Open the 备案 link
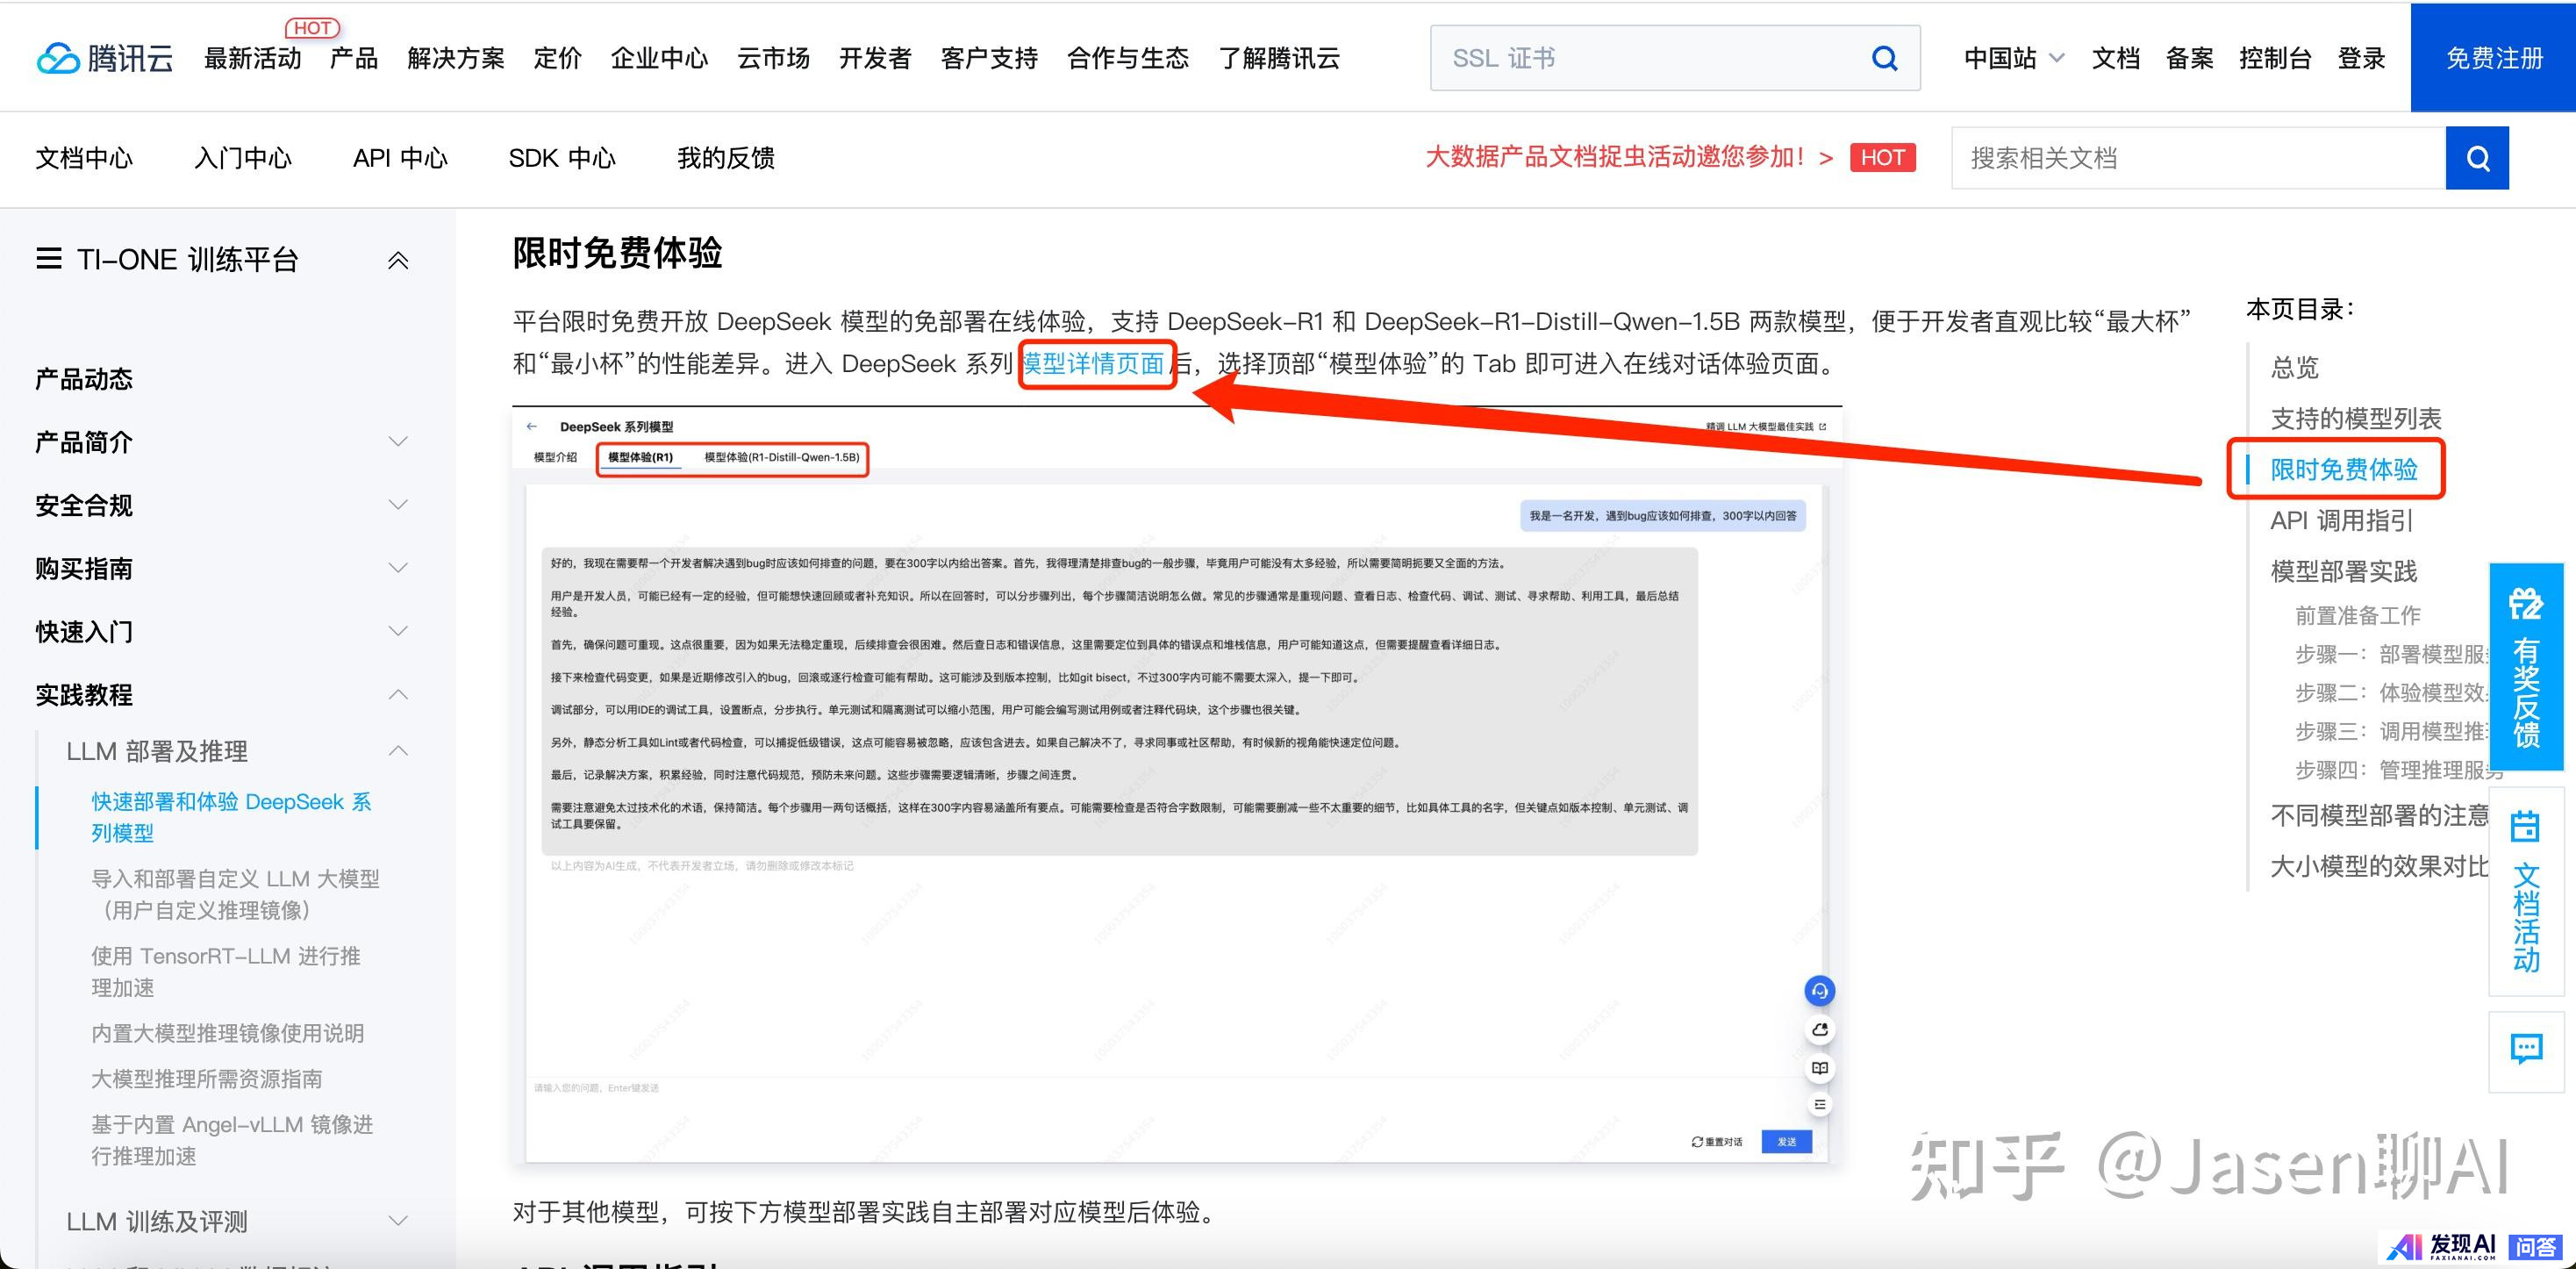This screenshot has height=1269, width=2576. (x=2189, y=58)
